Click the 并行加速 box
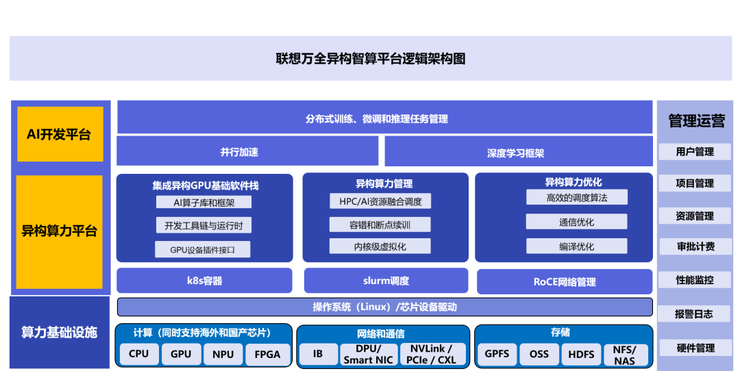 (247, 151)
